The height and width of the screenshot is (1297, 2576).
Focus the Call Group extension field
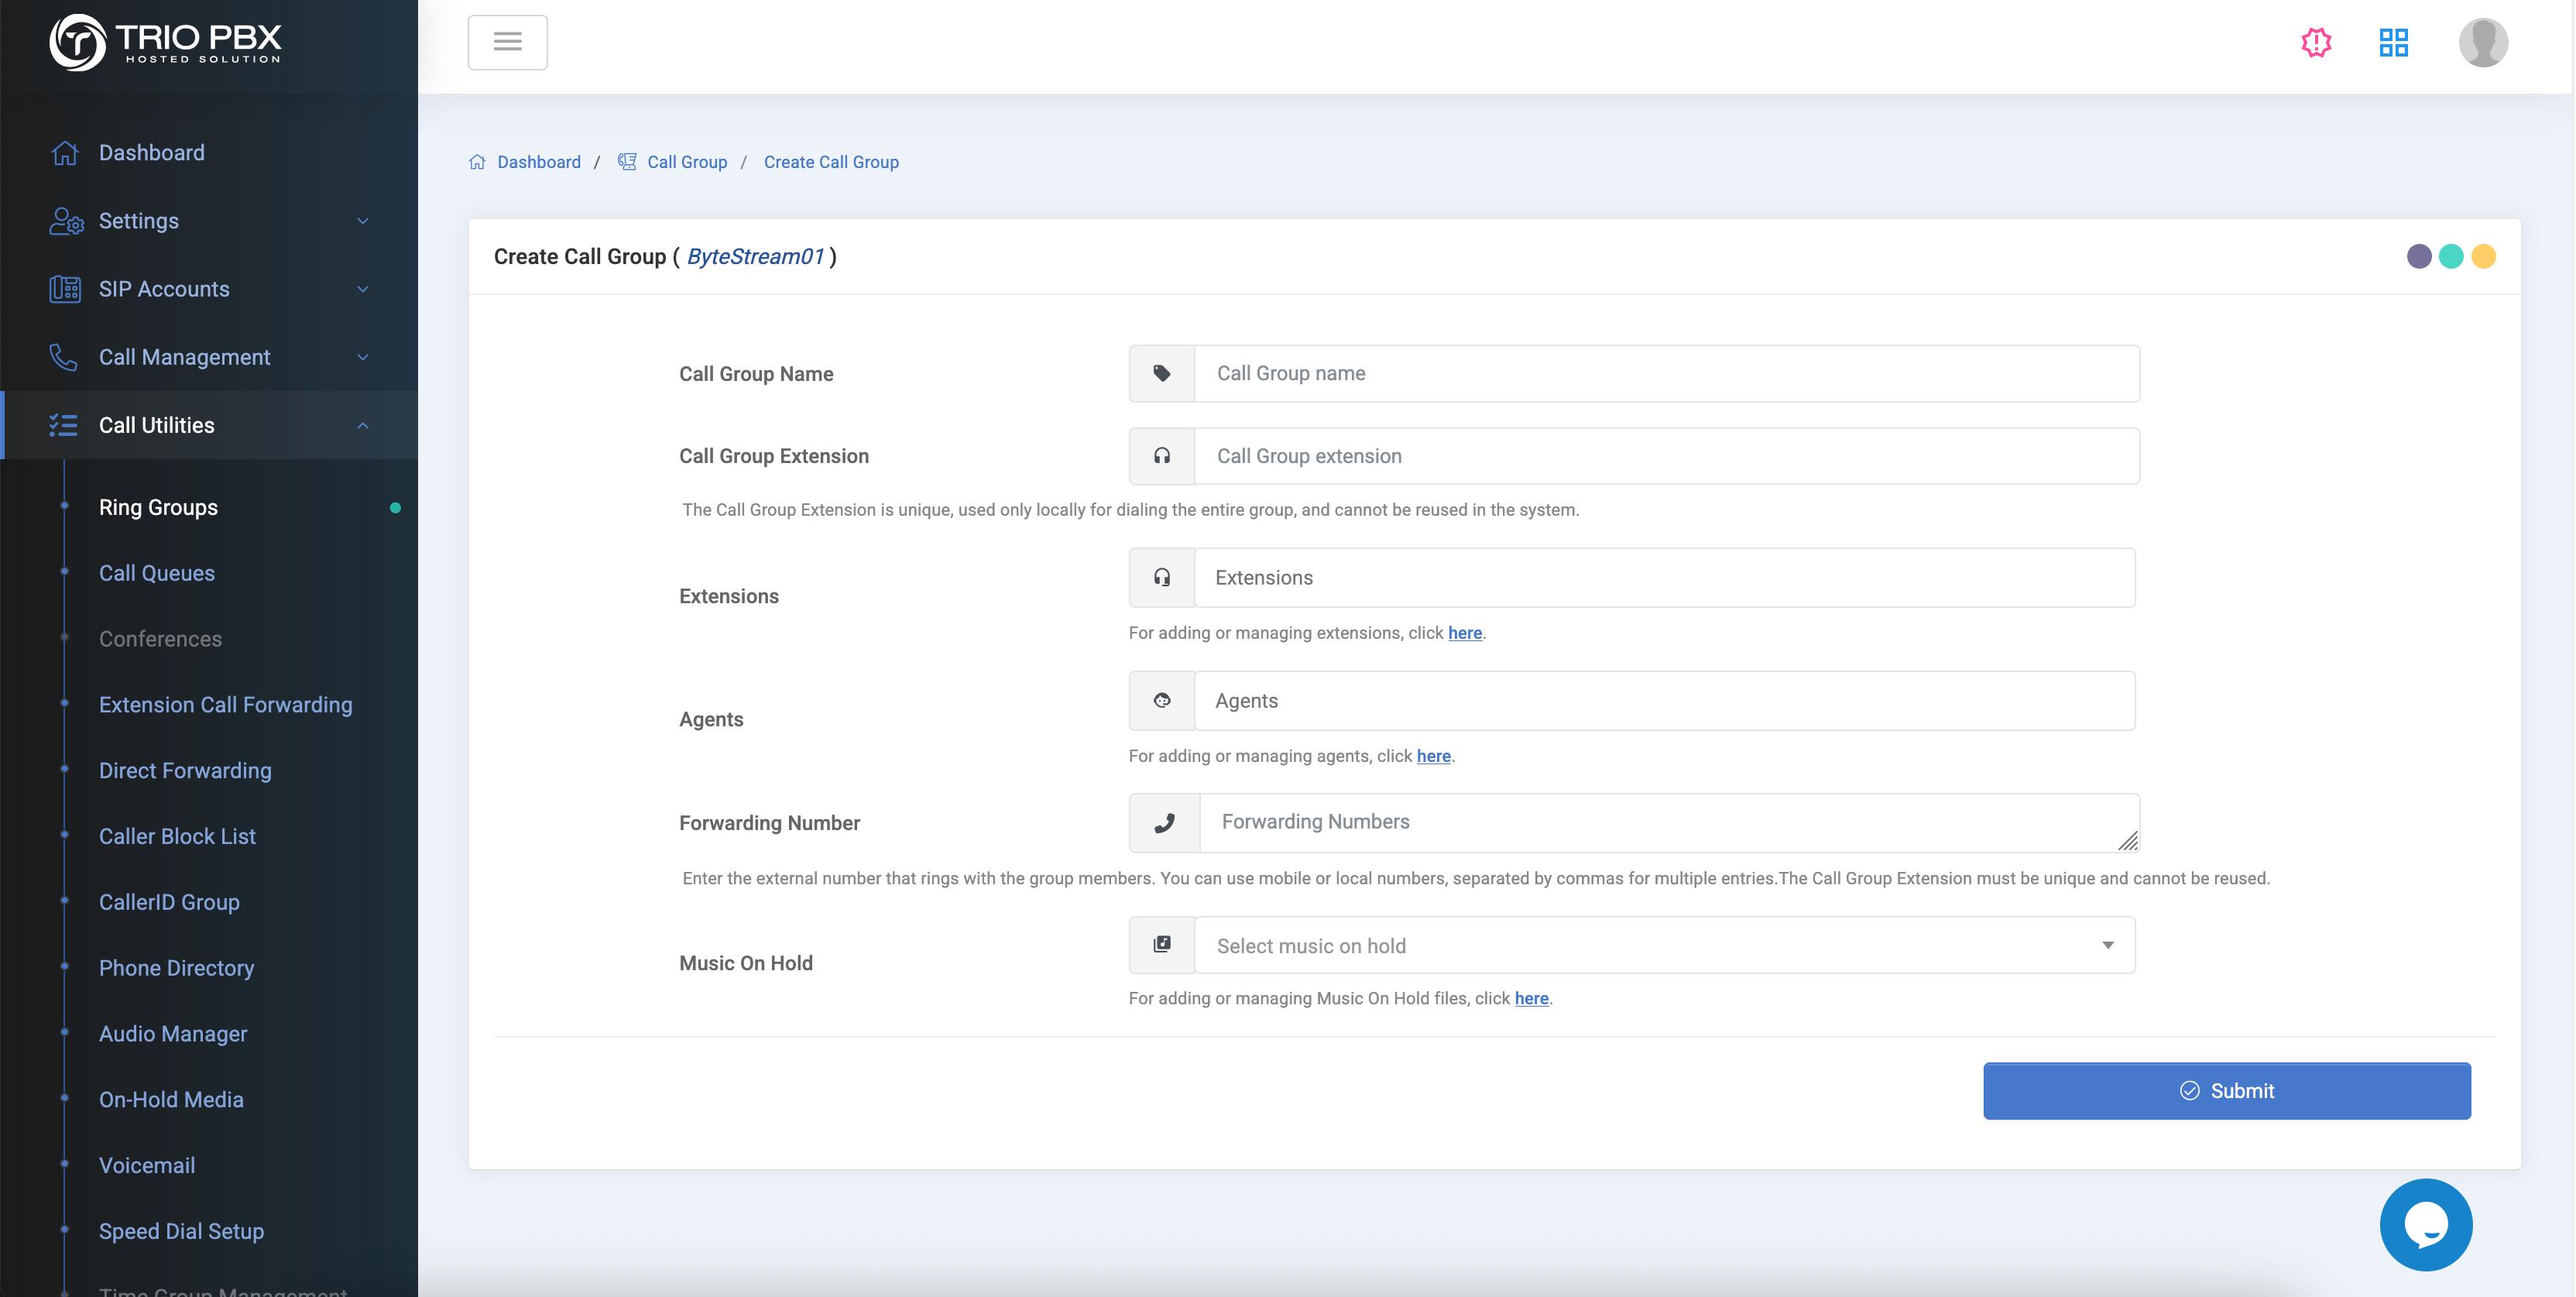click(x=1667, y=456)
